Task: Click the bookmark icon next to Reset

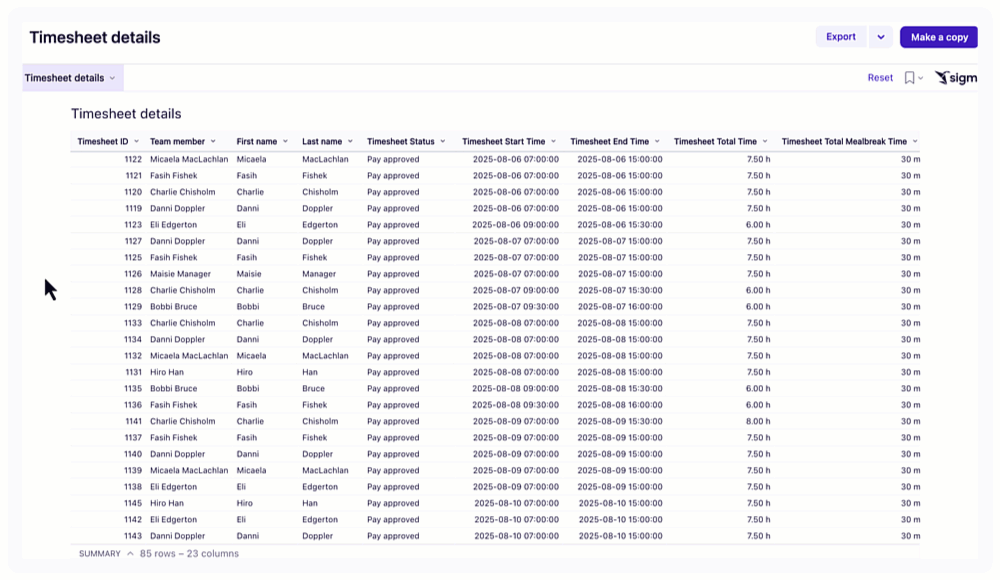Action: pyautogui.click(x=909, y=78)
